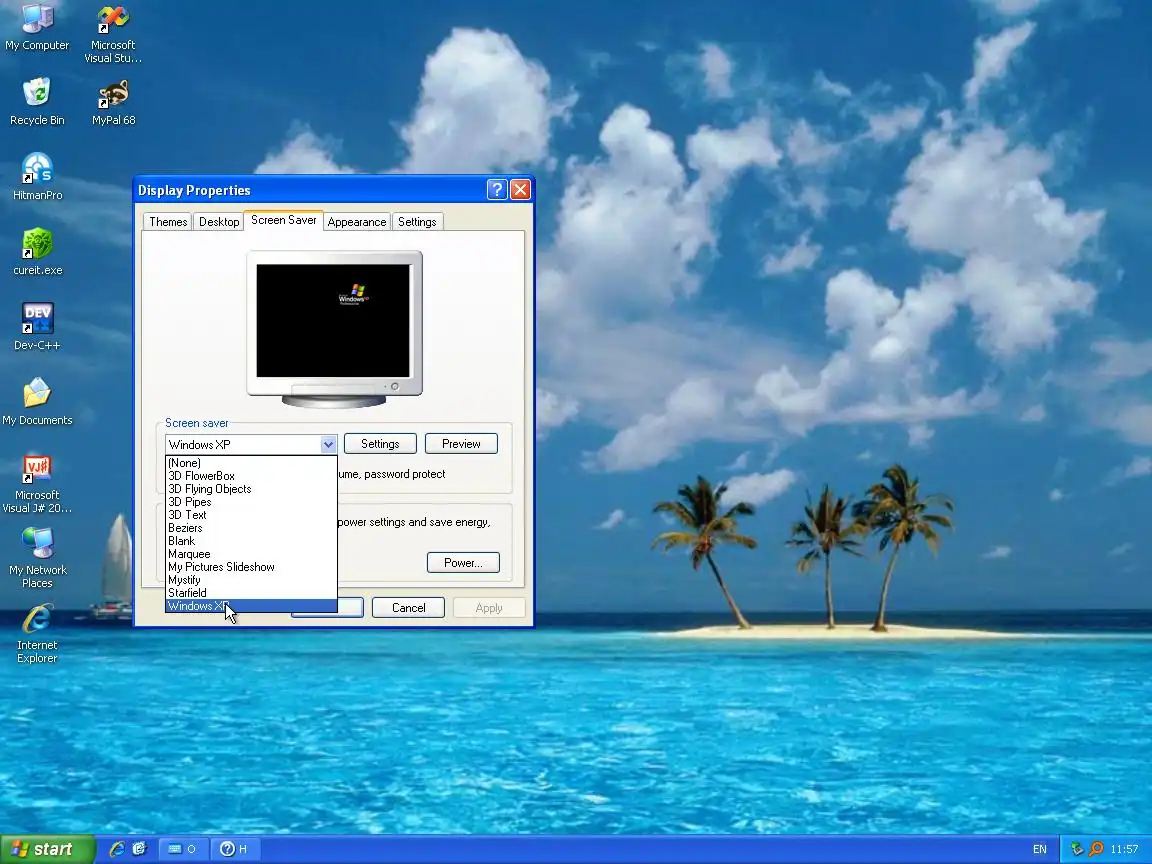Switch to the On-Screen Keyboard taskbar button

coord(183,849)
